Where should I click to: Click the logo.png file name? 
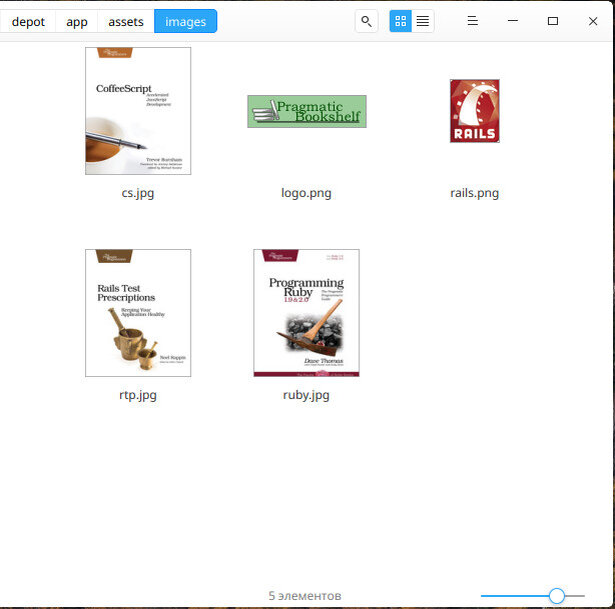coord(306,193)
